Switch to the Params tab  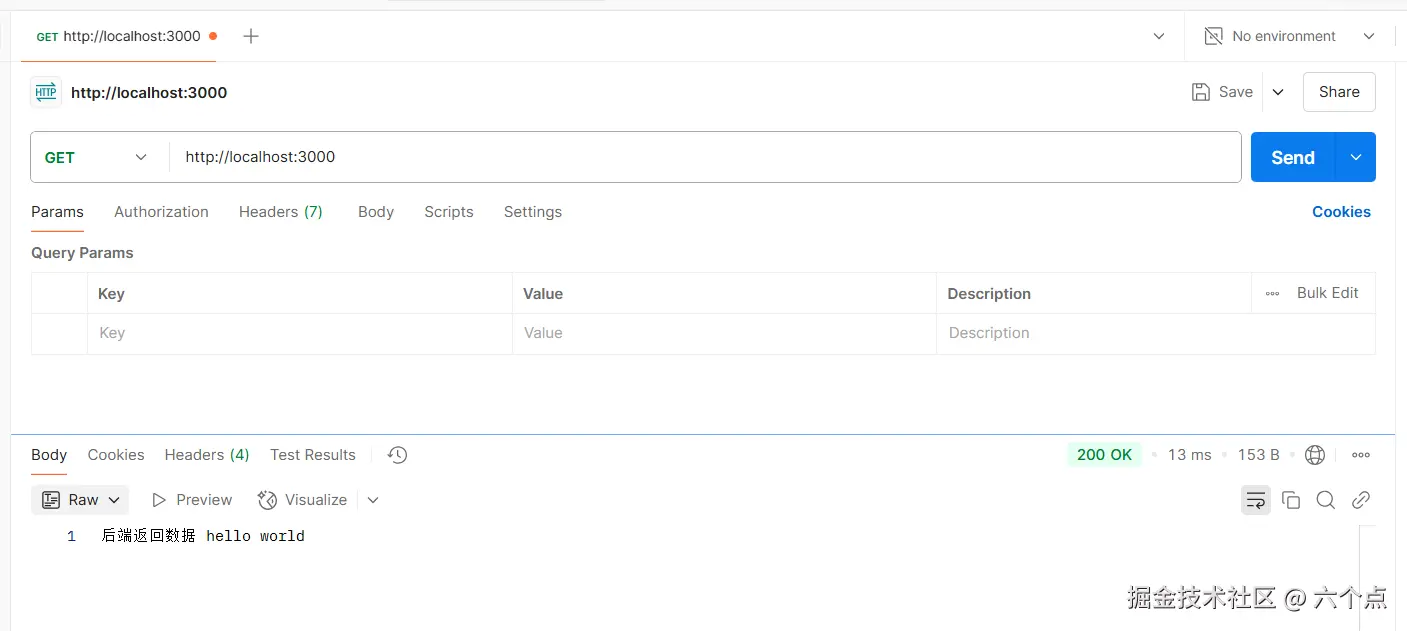coord(57,212)
